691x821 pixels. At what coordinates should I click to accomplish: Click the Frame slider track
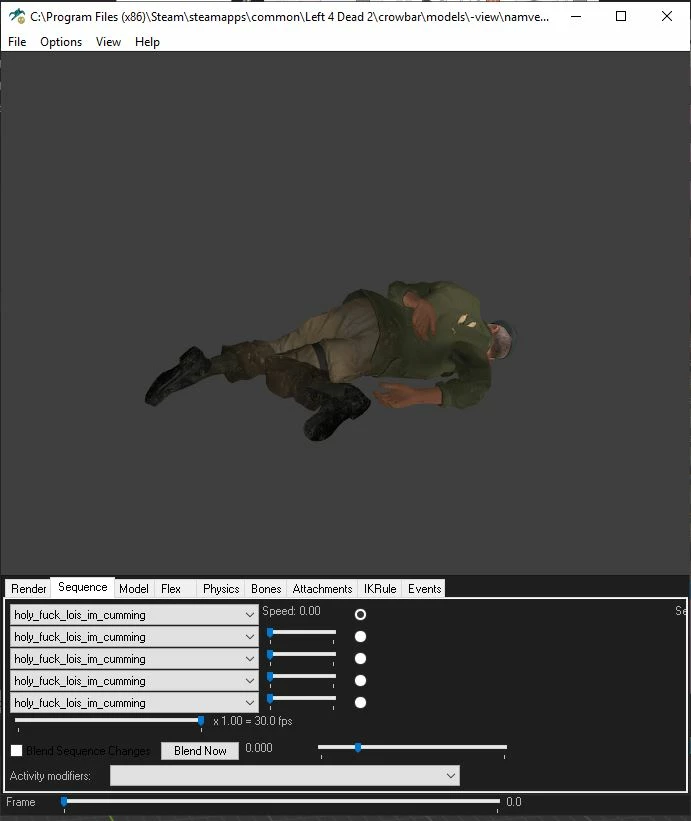[x=280, y=801]
